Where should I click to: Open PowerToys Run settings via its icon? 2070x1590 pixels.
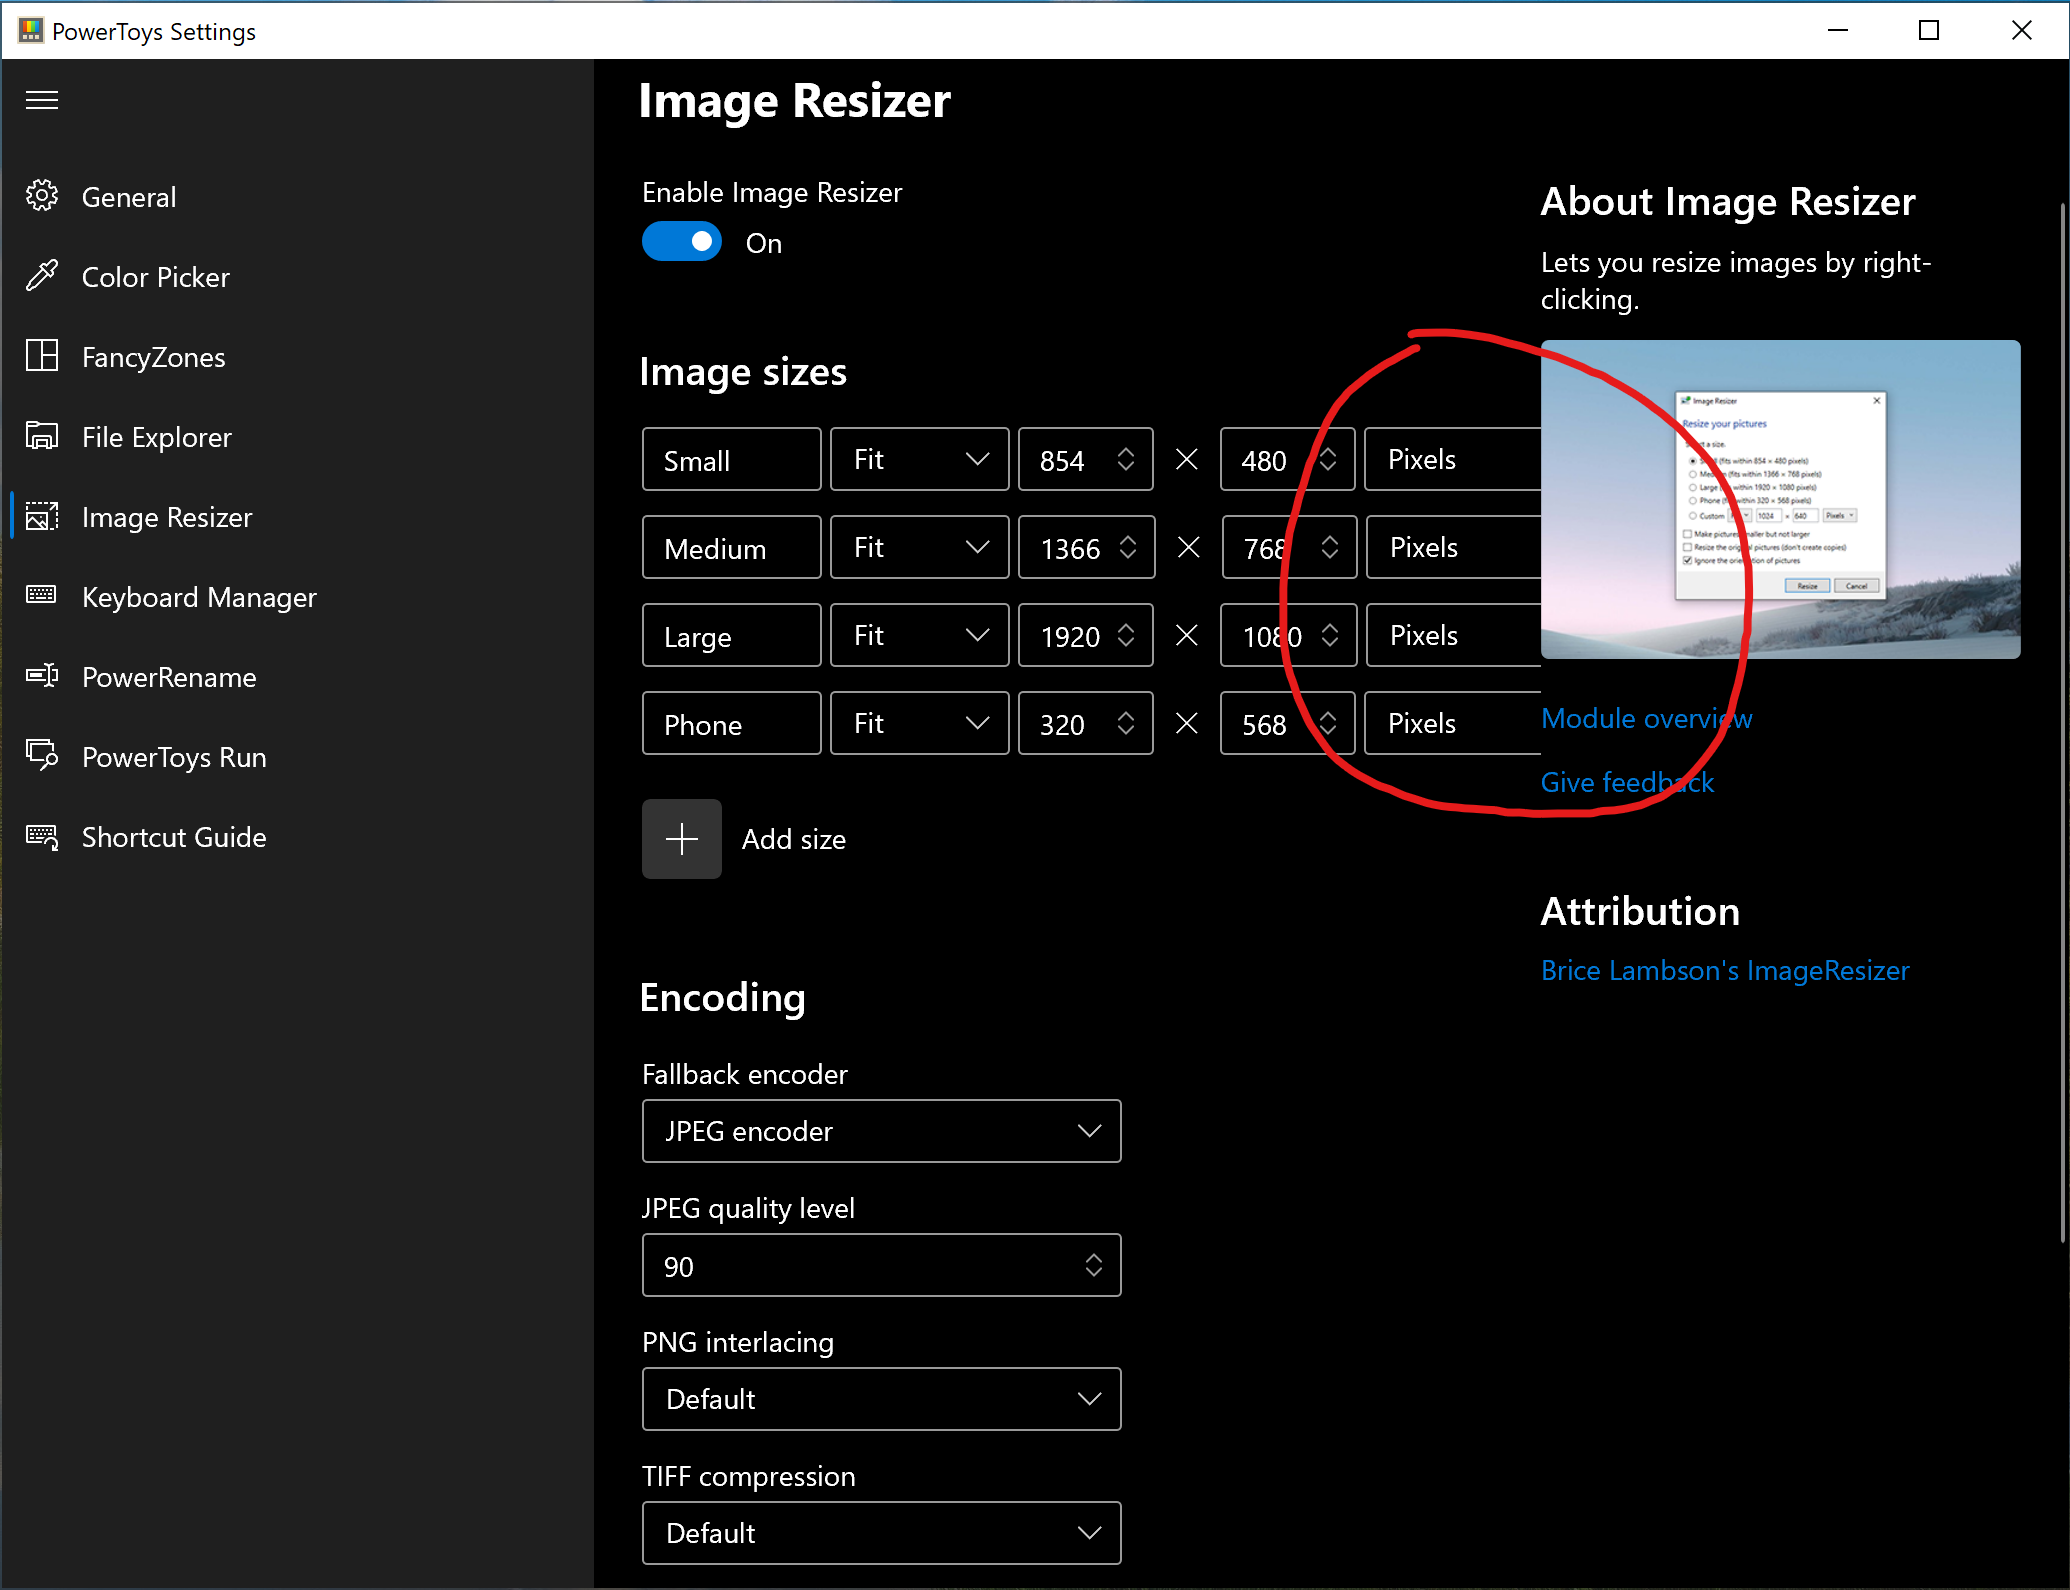(x=41, y=756)
